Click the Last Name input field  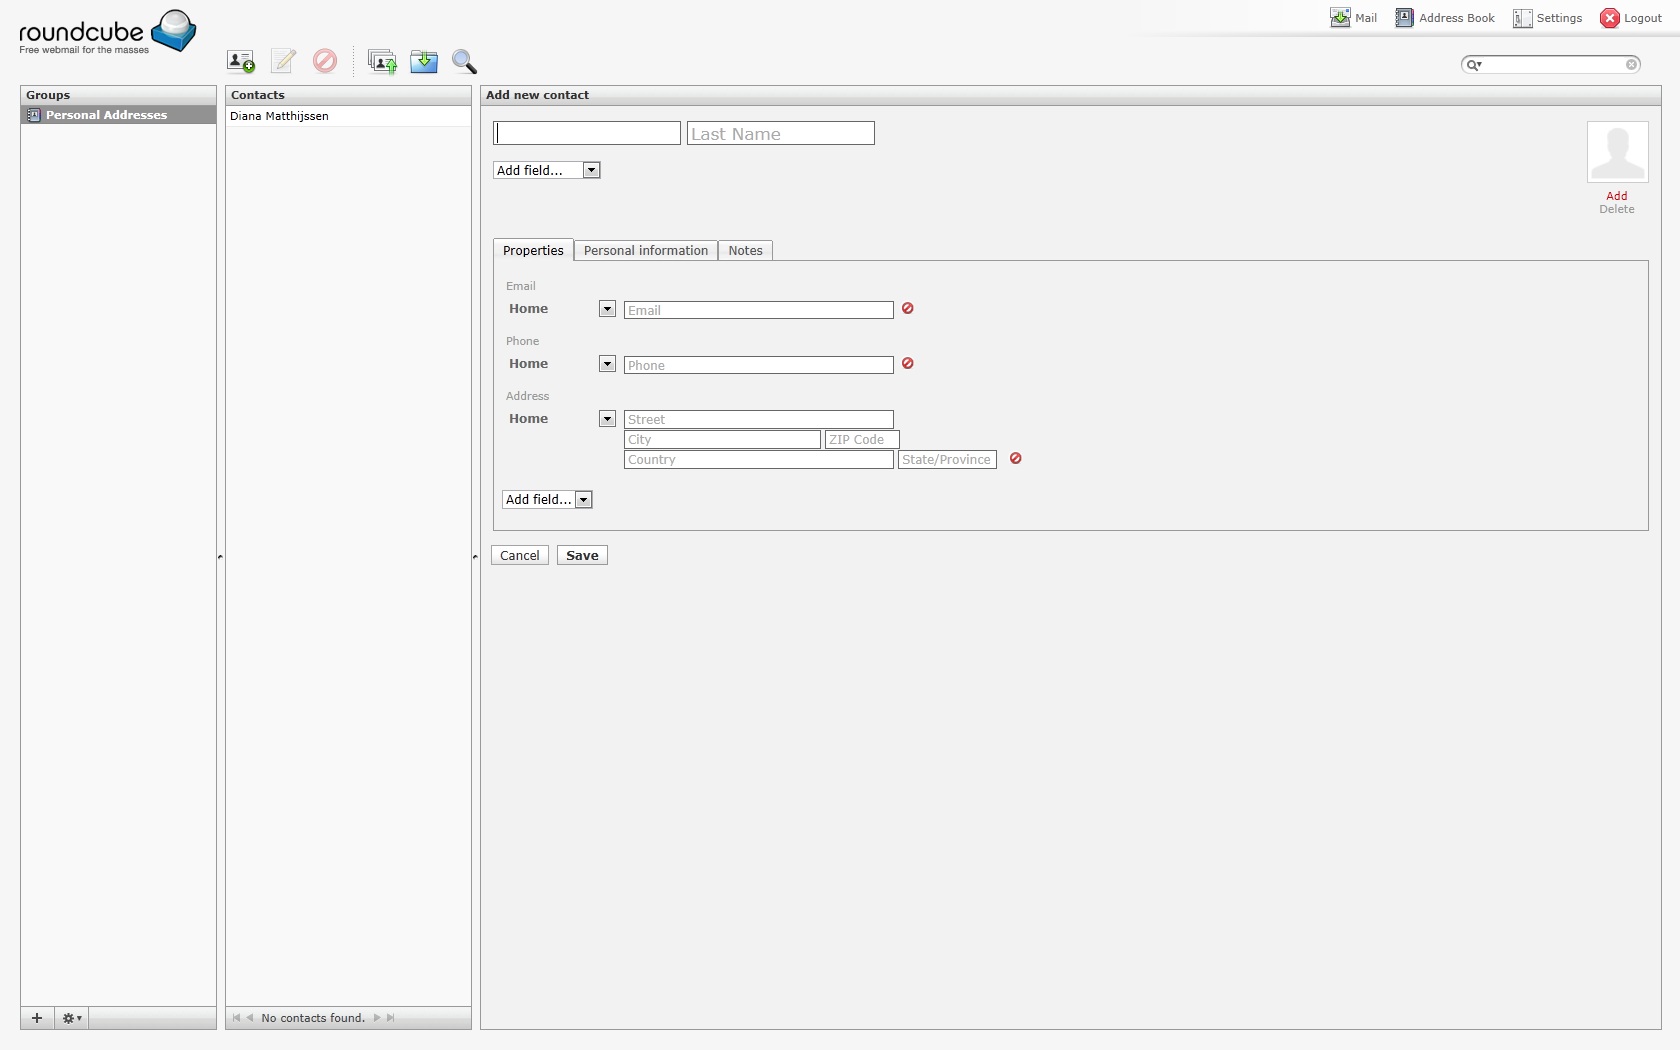[x=780, y=134]
